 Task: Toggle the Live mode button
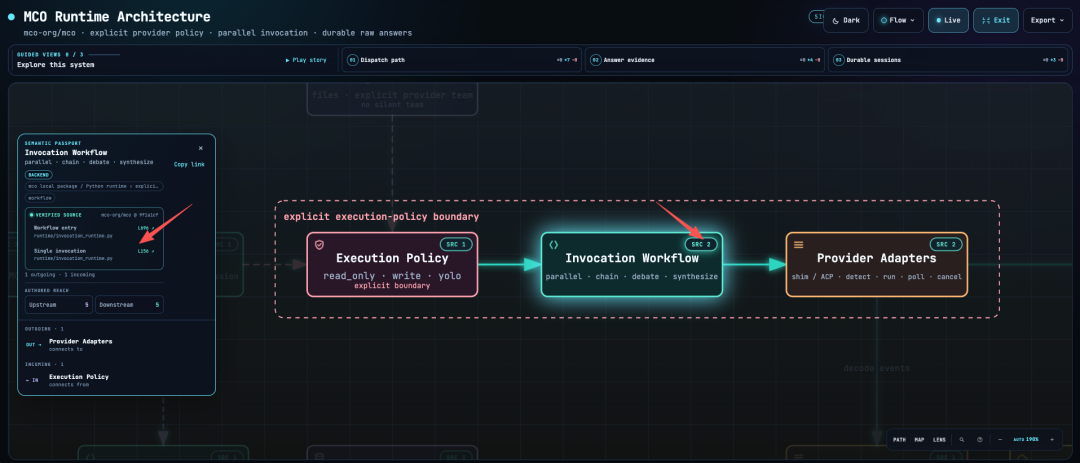948,20
